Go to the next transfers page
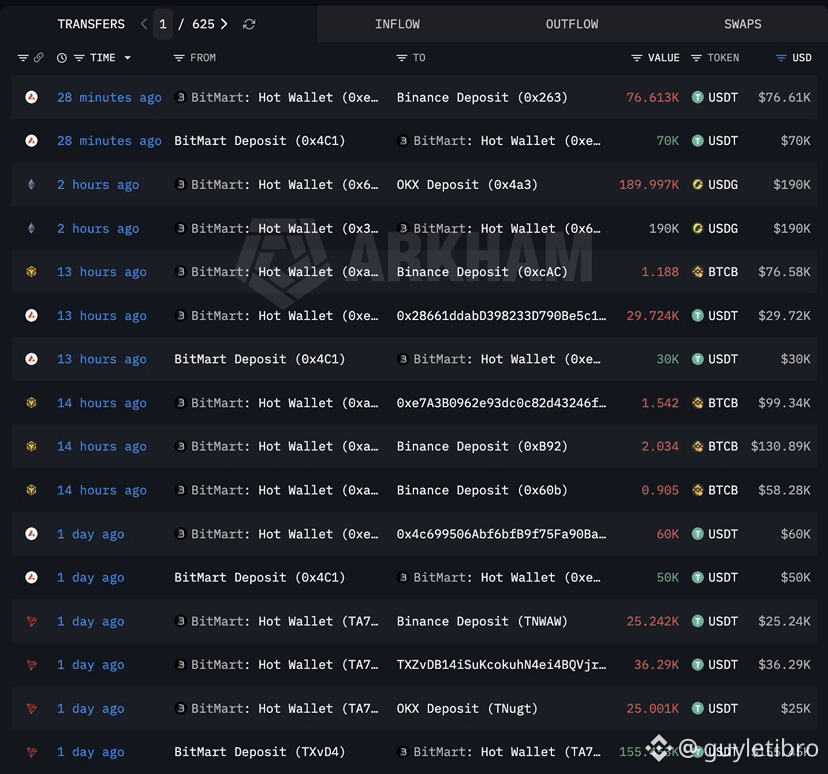Viewport: 828px width, 774px height. [x=224, y=24]
